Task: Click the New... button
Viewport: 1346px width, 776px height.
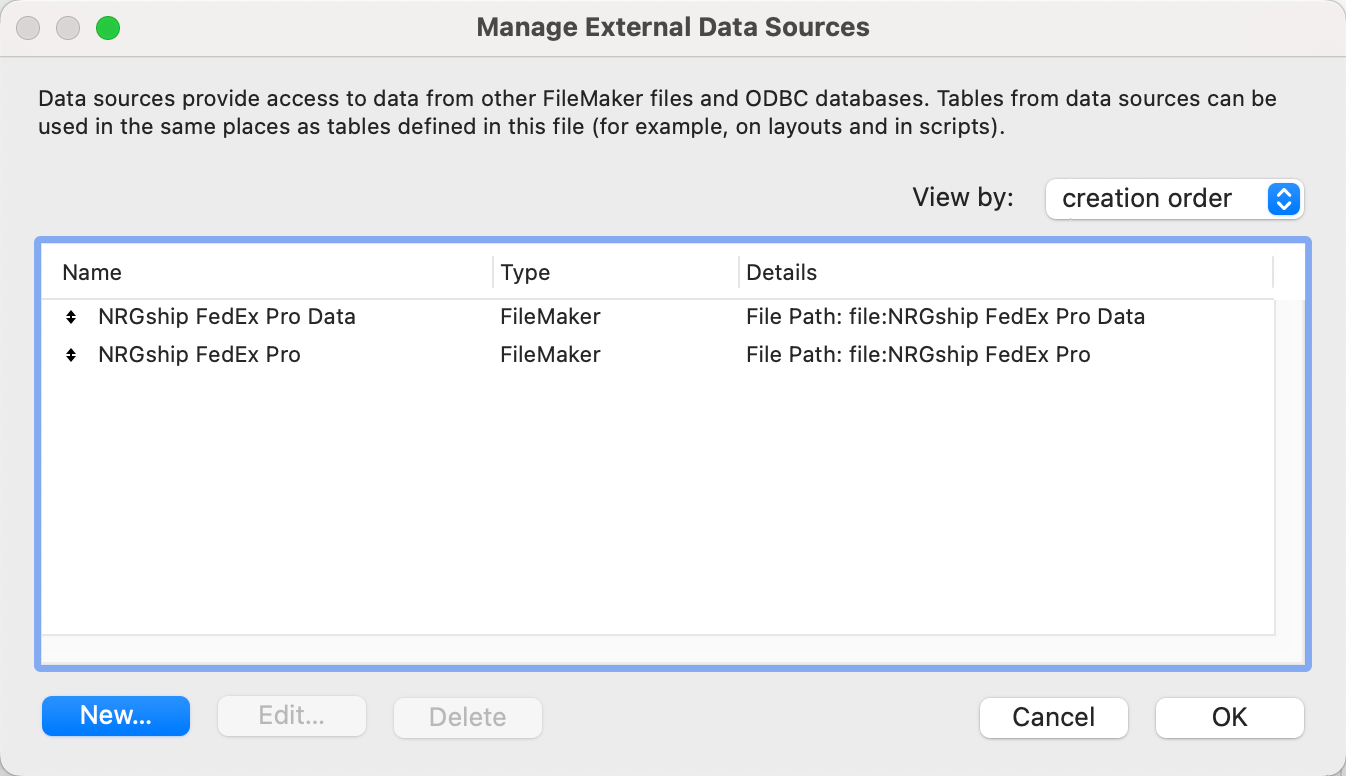Action: tap(116, 716)
